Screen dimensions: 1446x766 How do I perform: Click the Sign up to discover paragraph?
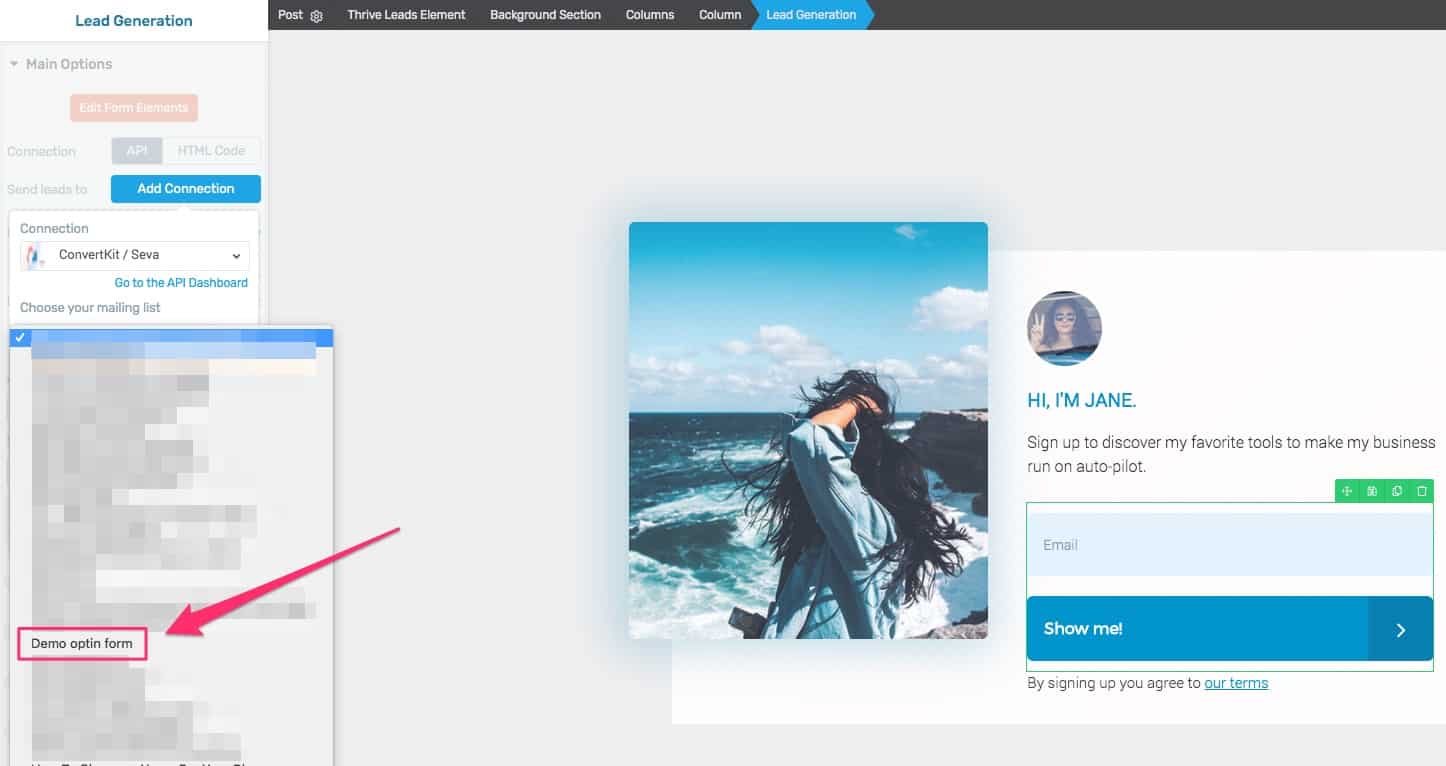pos(1231,454)
